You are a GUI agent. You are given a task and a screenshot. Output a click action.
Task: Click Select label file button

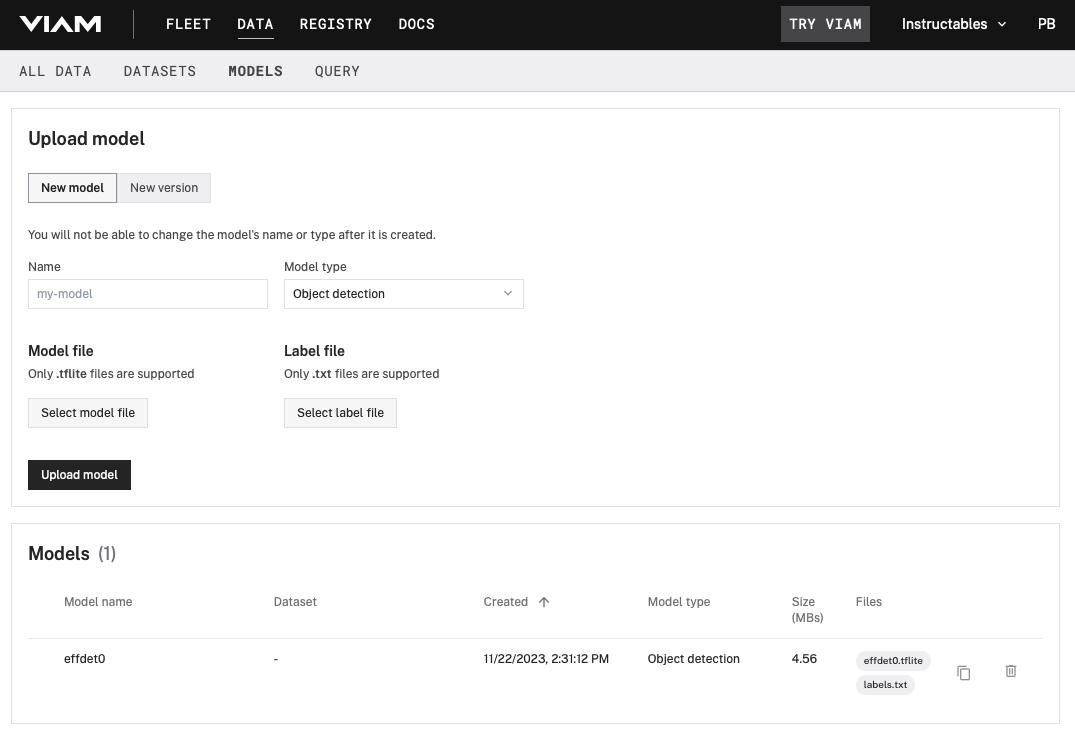coord(340,413)
